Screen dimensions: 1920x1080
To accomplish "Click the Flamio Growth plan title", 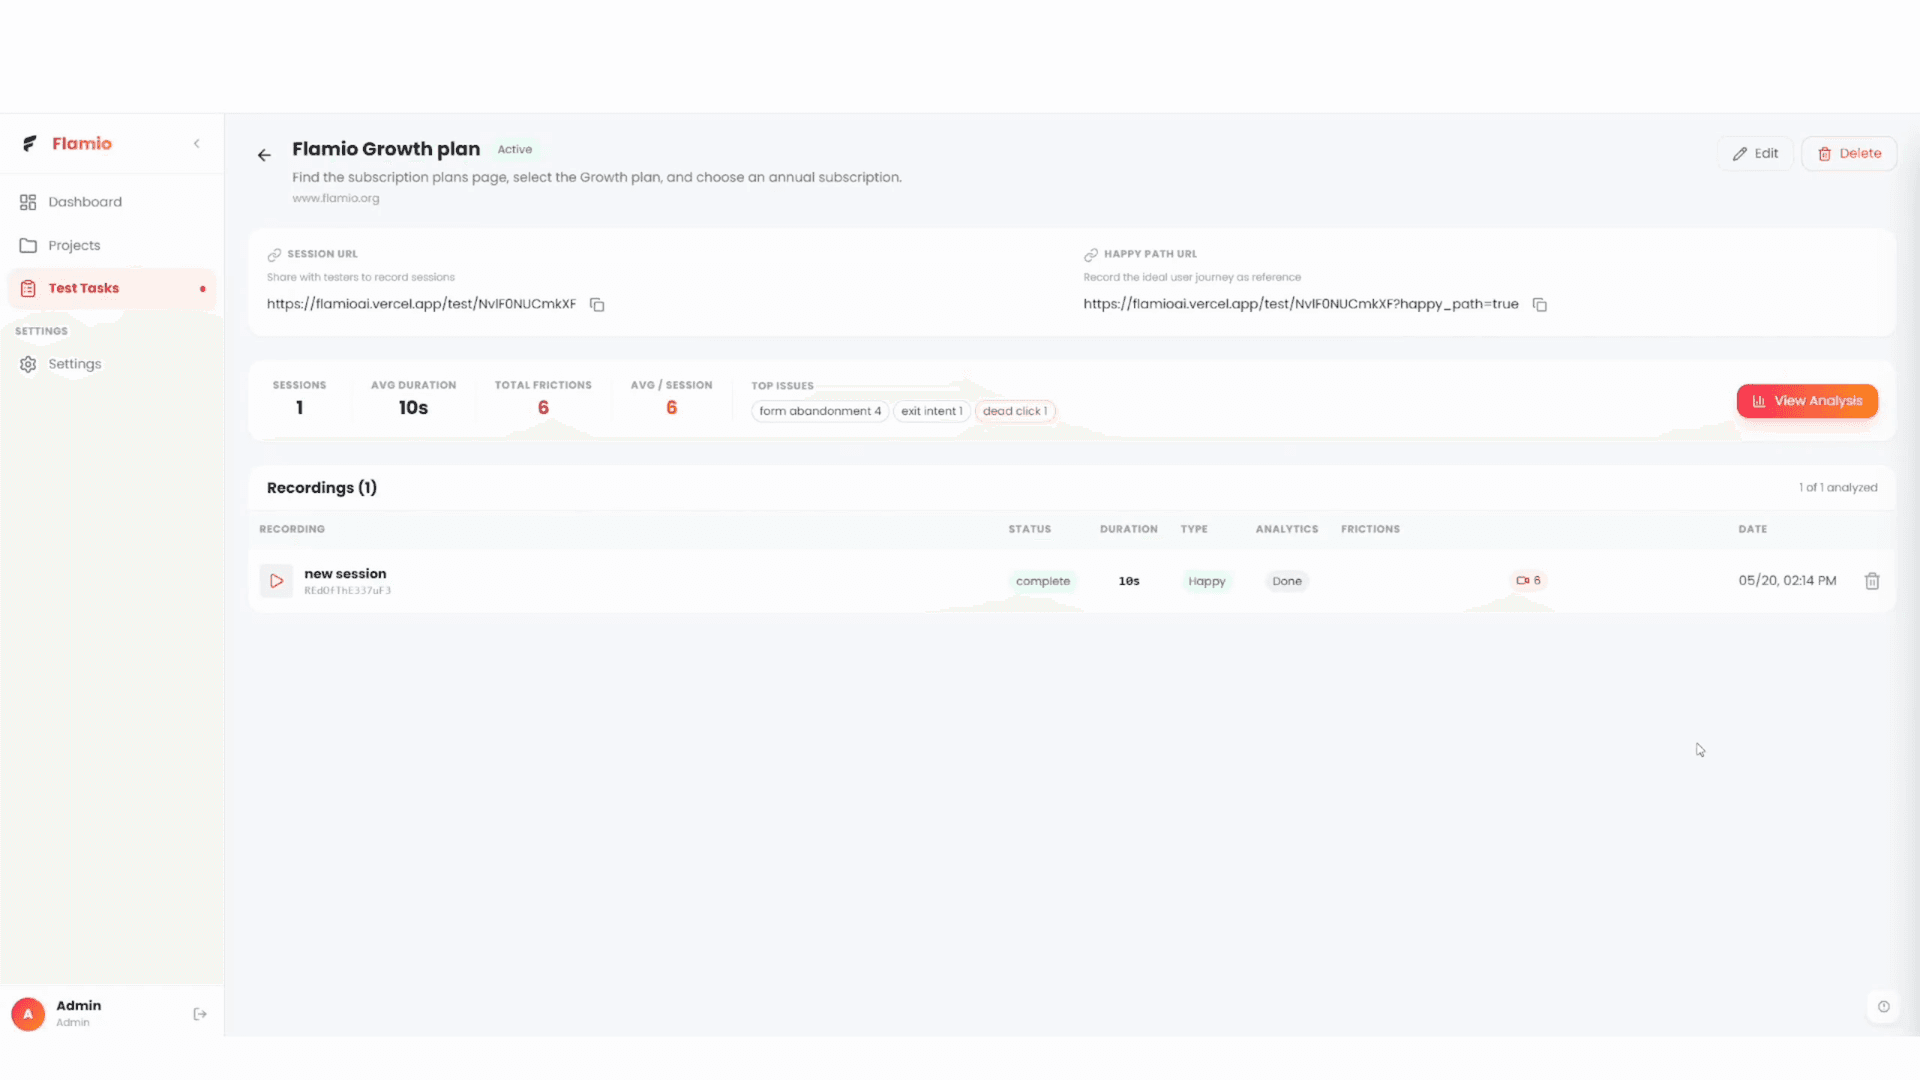I will [386, 149].
